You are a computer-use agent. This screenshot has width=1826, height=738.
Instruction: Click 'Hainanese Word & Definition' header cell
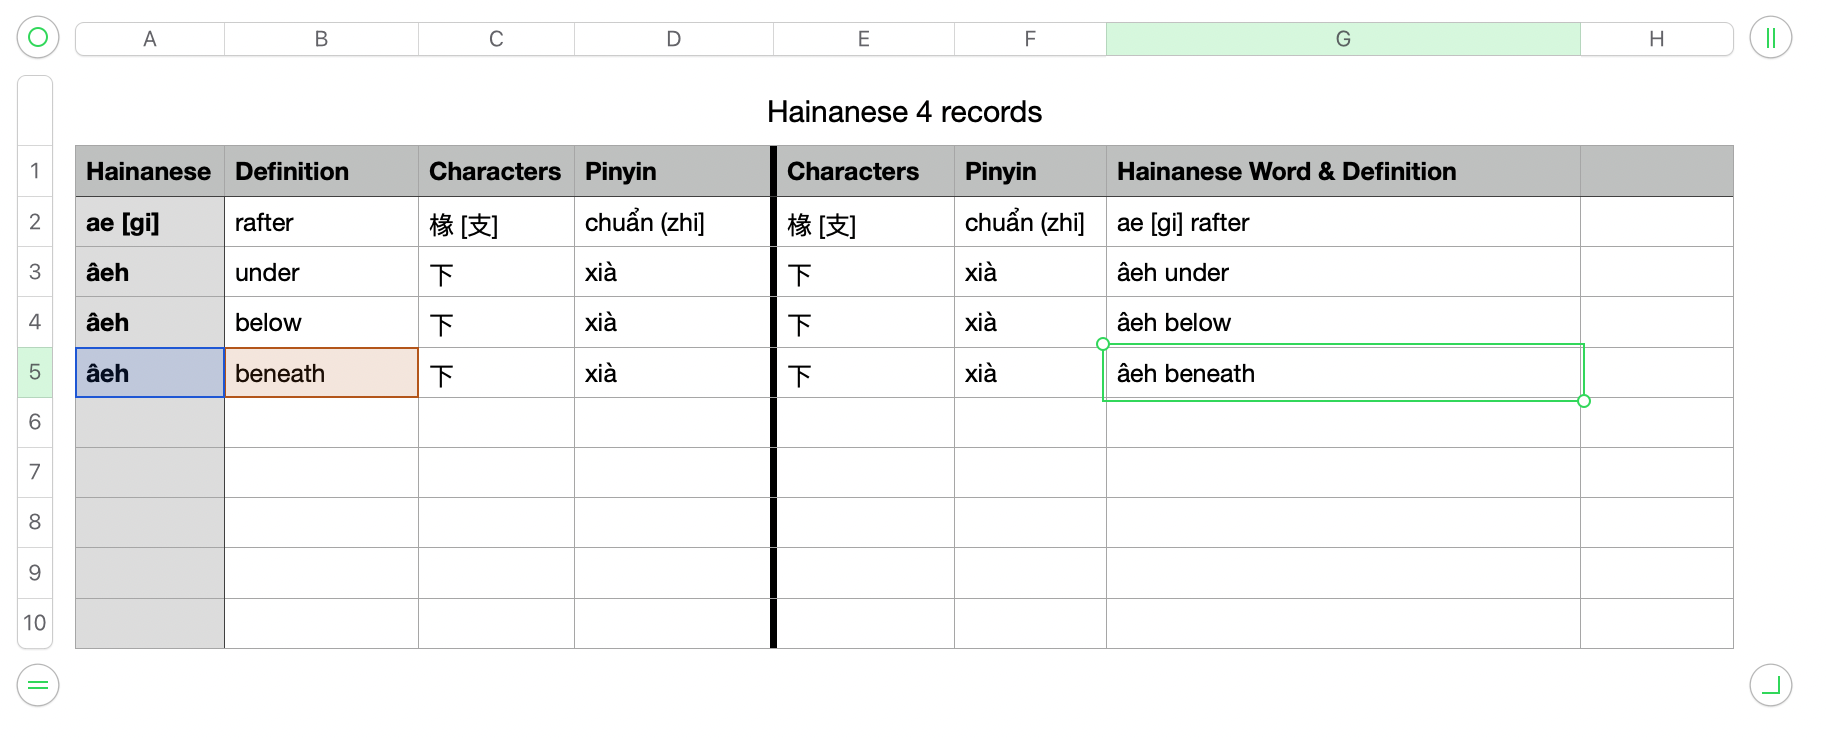tap(1343, 171)
